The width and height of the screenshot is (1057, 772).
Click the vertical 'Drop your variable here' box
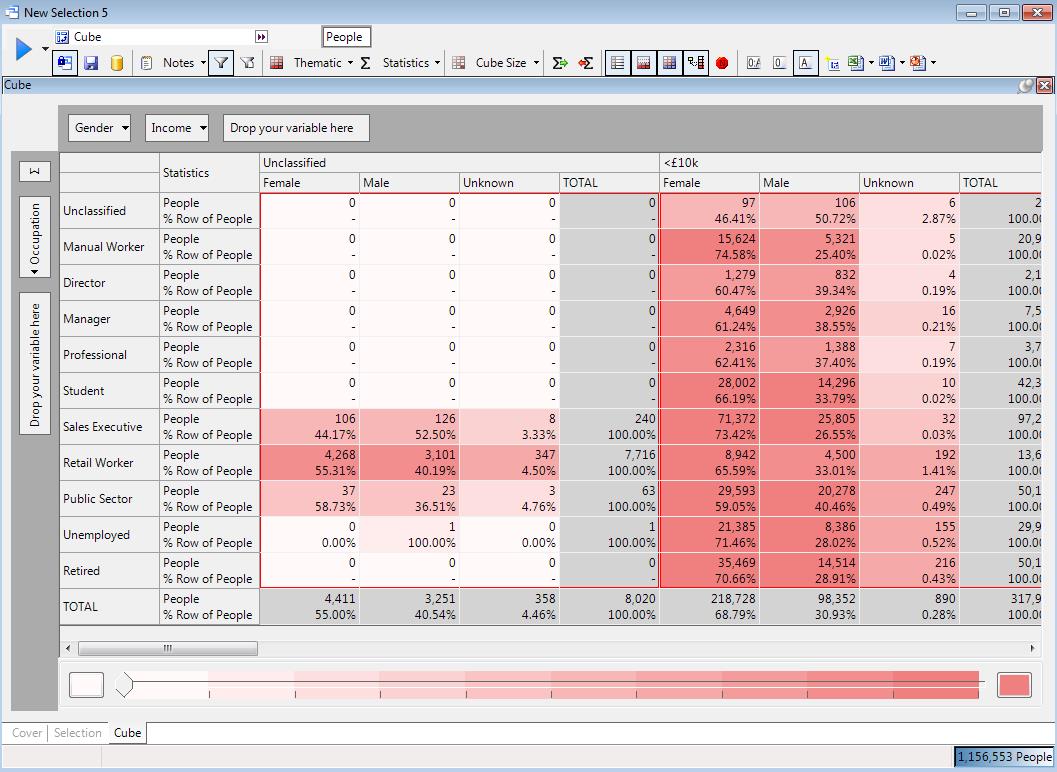[35, 363]
